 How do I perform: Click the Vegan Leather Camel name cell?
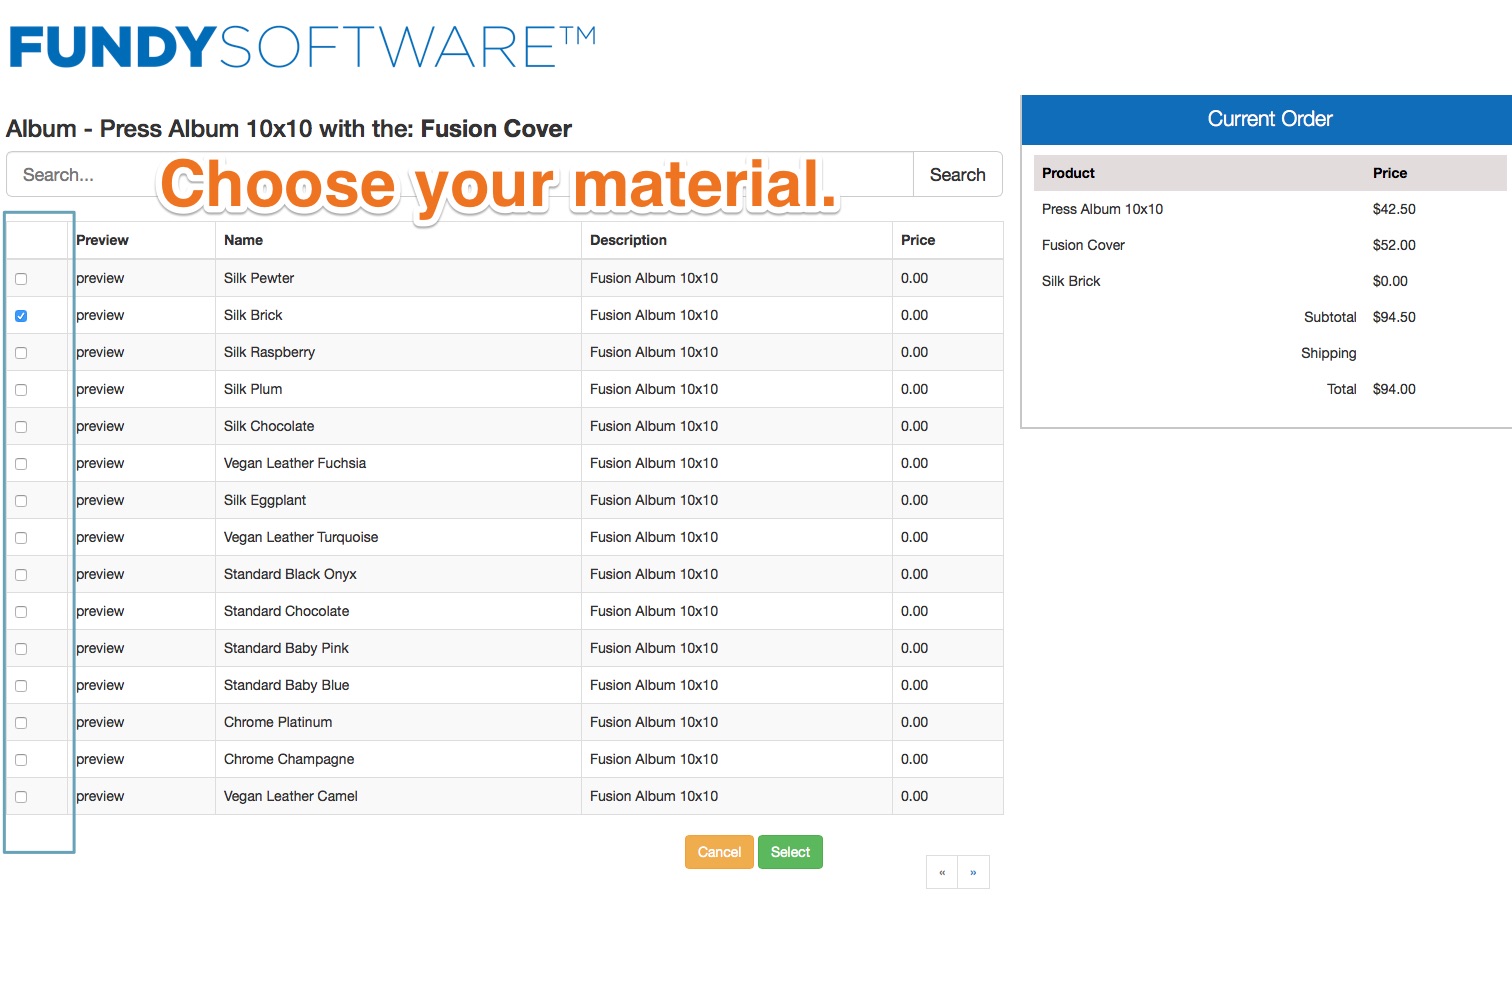(398, 796)
